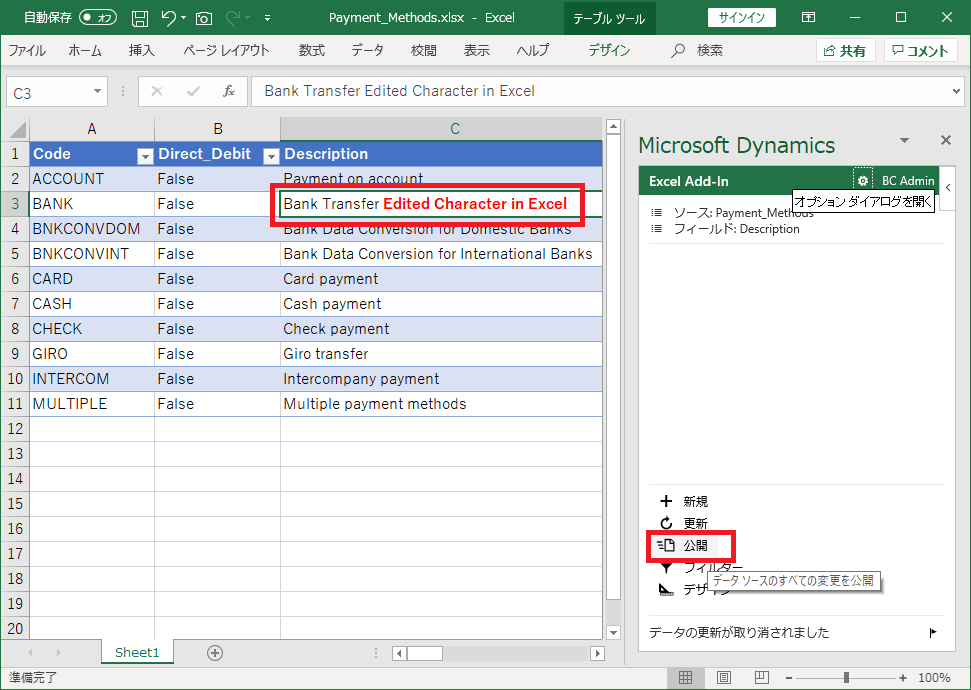Switch to Page Break Preview in status bar

(x=762, y=678)
